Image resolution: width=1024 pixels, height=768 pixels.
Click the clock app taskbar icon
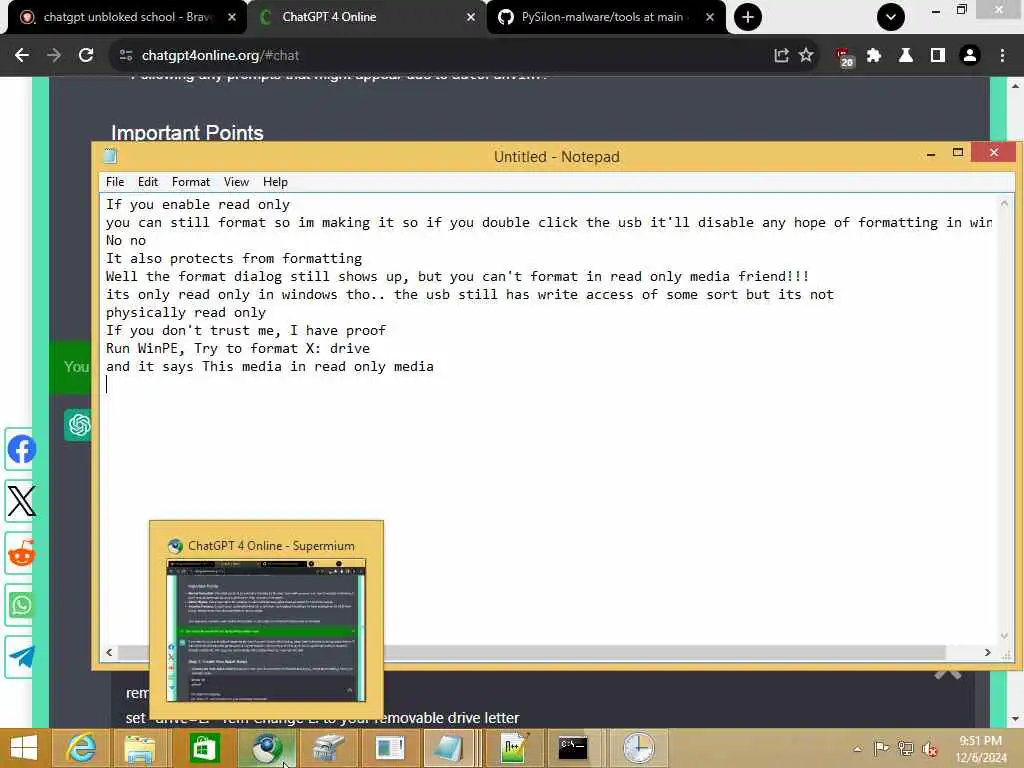[x=638, y=748]
